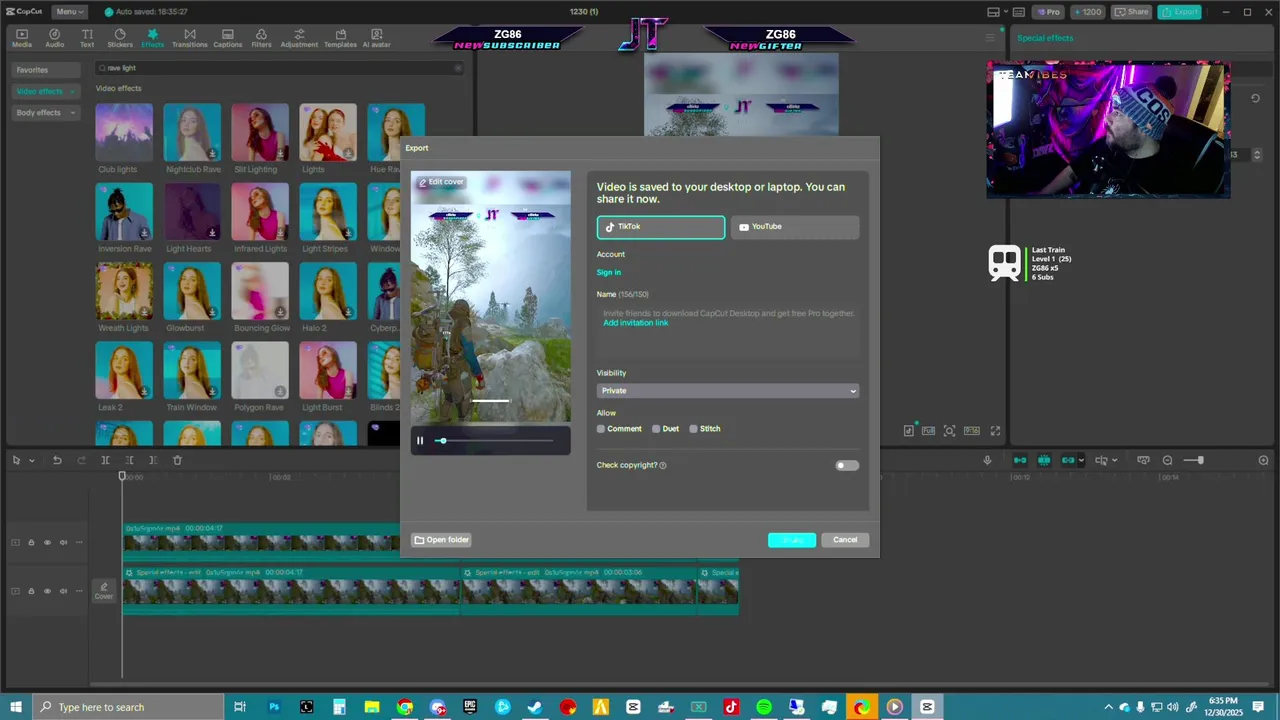This screenshot has width=1280, height=720.
Task: Click the Check copyright help icon
Action: click(x=663, y=465)
